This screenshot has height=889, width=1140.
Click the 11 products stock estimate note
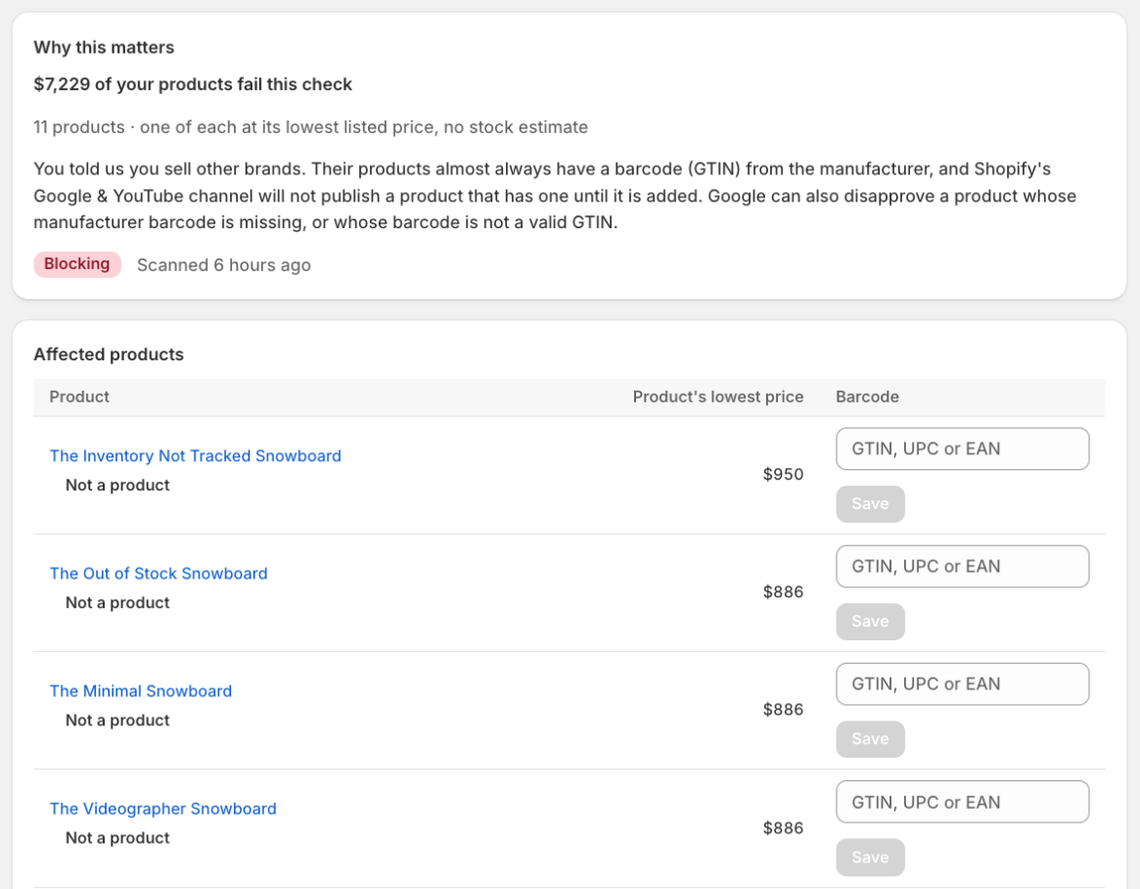coord(310,127)
